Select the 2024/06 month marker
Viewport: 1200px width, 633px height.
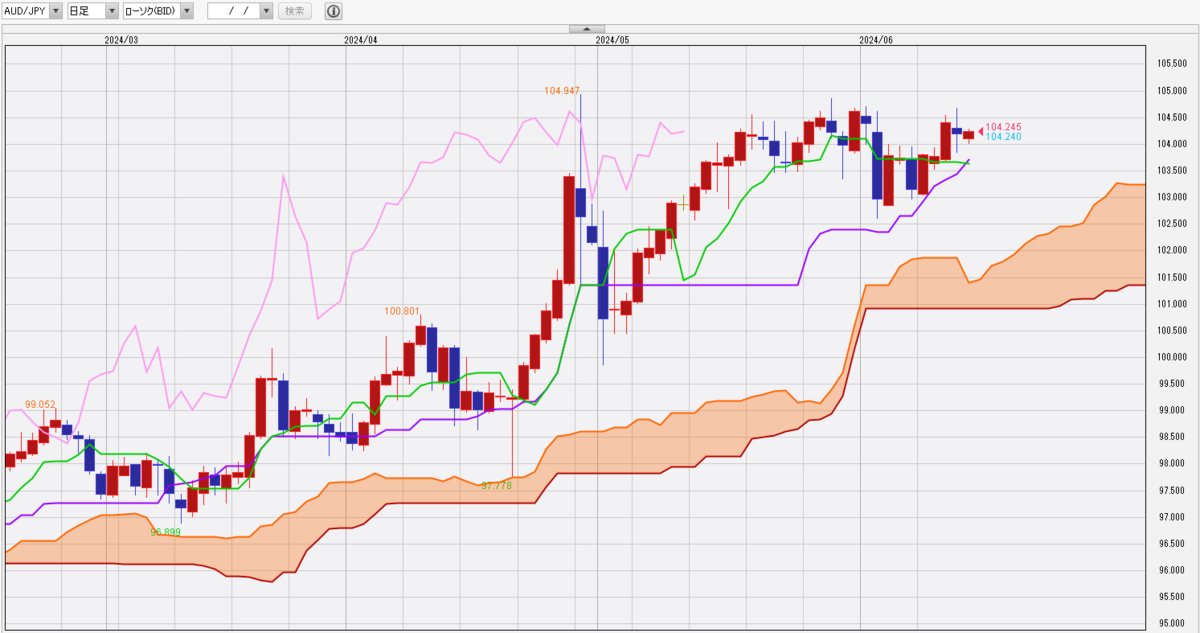876,40
